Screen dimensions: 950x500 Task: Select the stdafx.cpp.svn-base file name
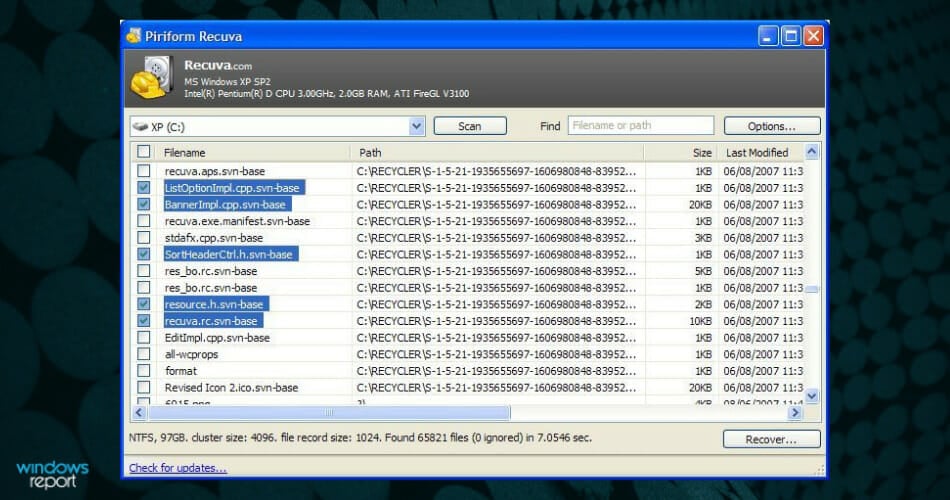[x=214, y=238]
